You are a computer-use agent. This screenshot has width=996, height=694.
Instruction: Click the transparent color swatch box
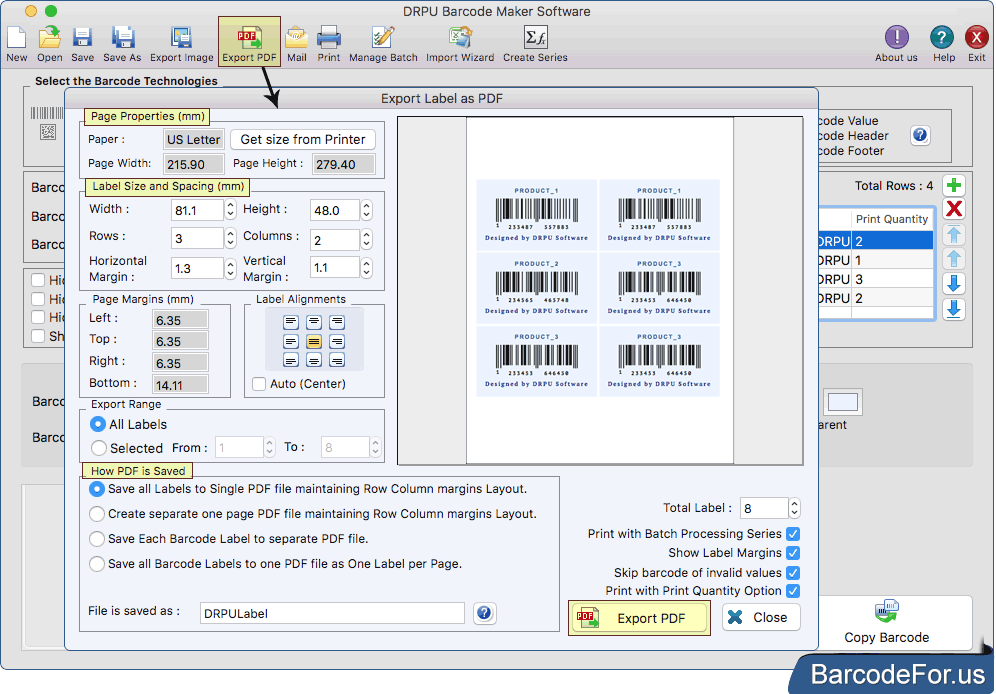coord(843,401)
